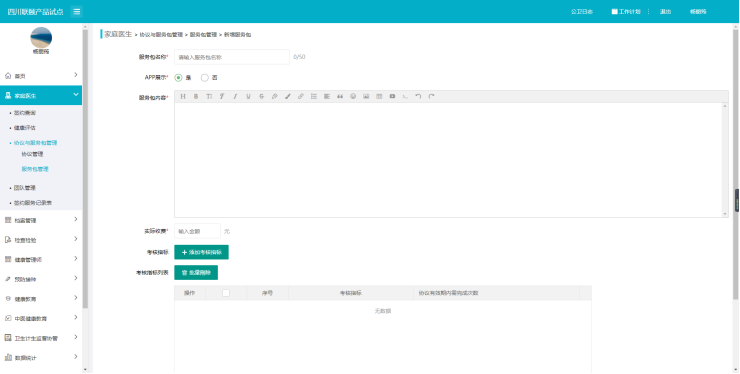Open 签约查询 in the sidebar

25,113
